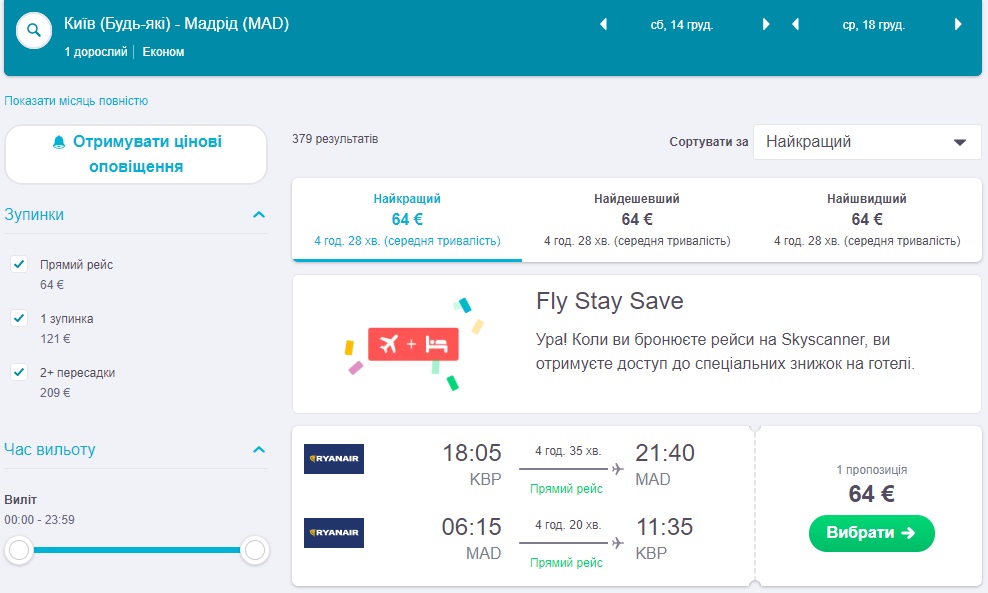Click the Отримувати цінові оповіщення button
Image resolution: width=988 pixels, height=593 pixels.
point(136,154)
